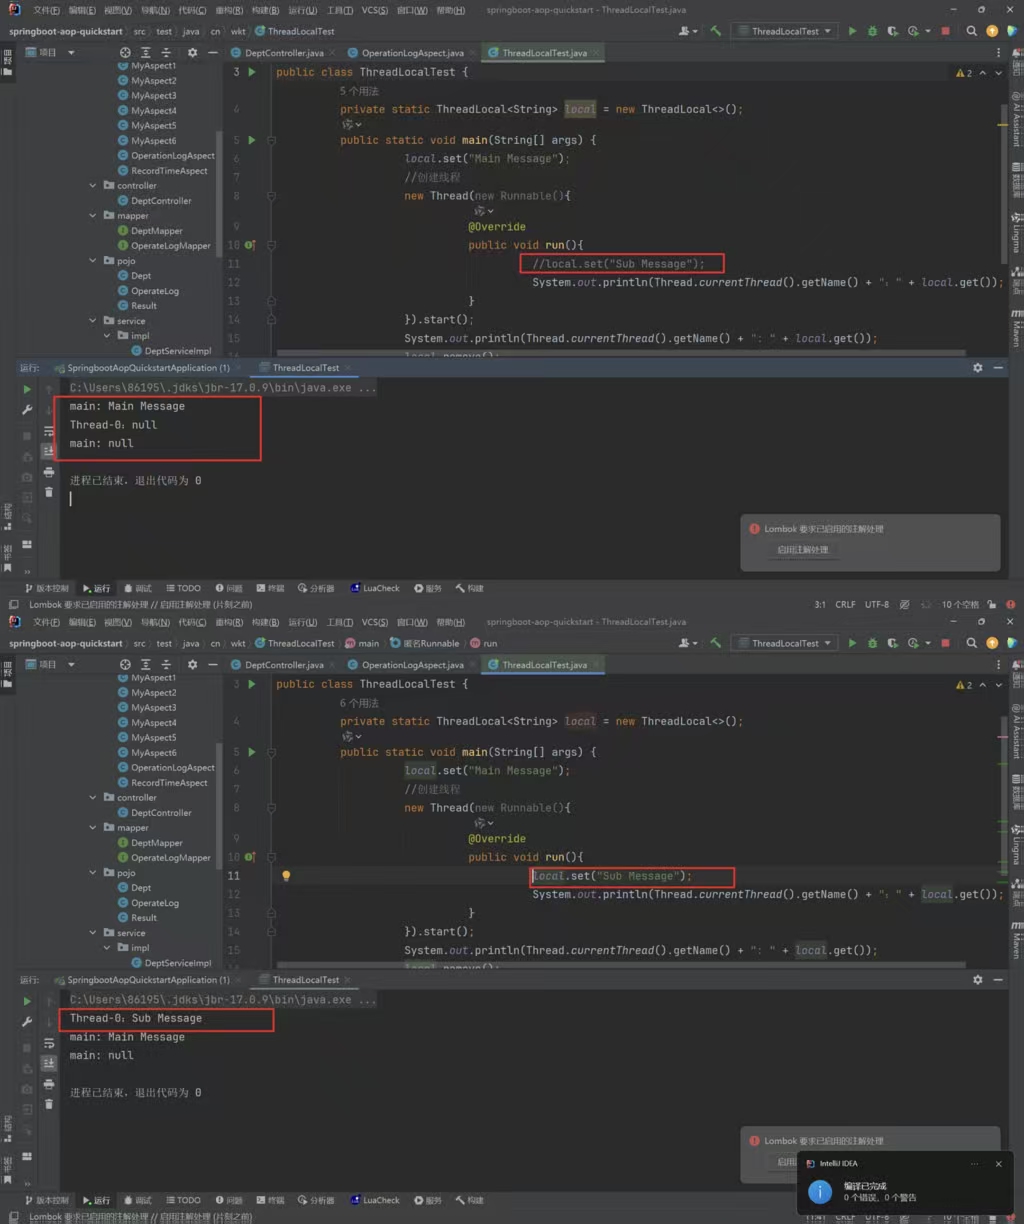Click the Debug bug icon in upper window toolbar
The width and height of the screenshot is (1024, 1224).
[x=872, y=31]
